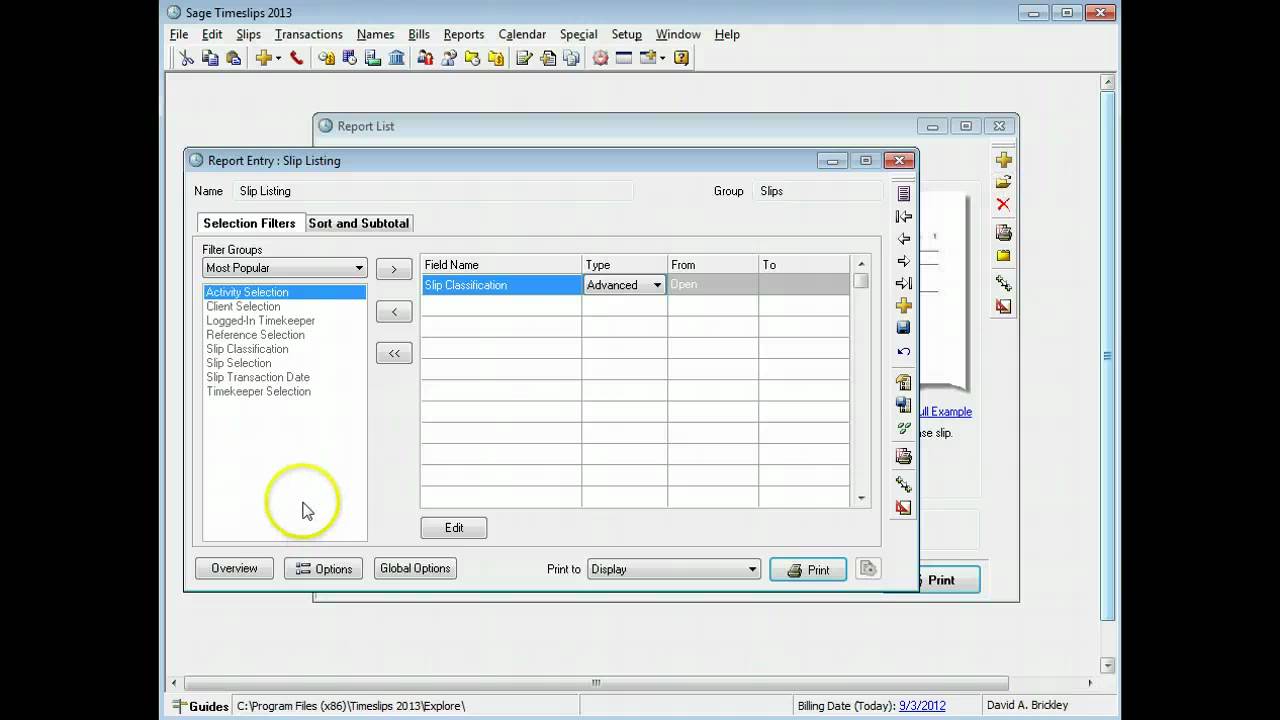Click the plus New icon in Report Entry sidebar

pos(904,305)
